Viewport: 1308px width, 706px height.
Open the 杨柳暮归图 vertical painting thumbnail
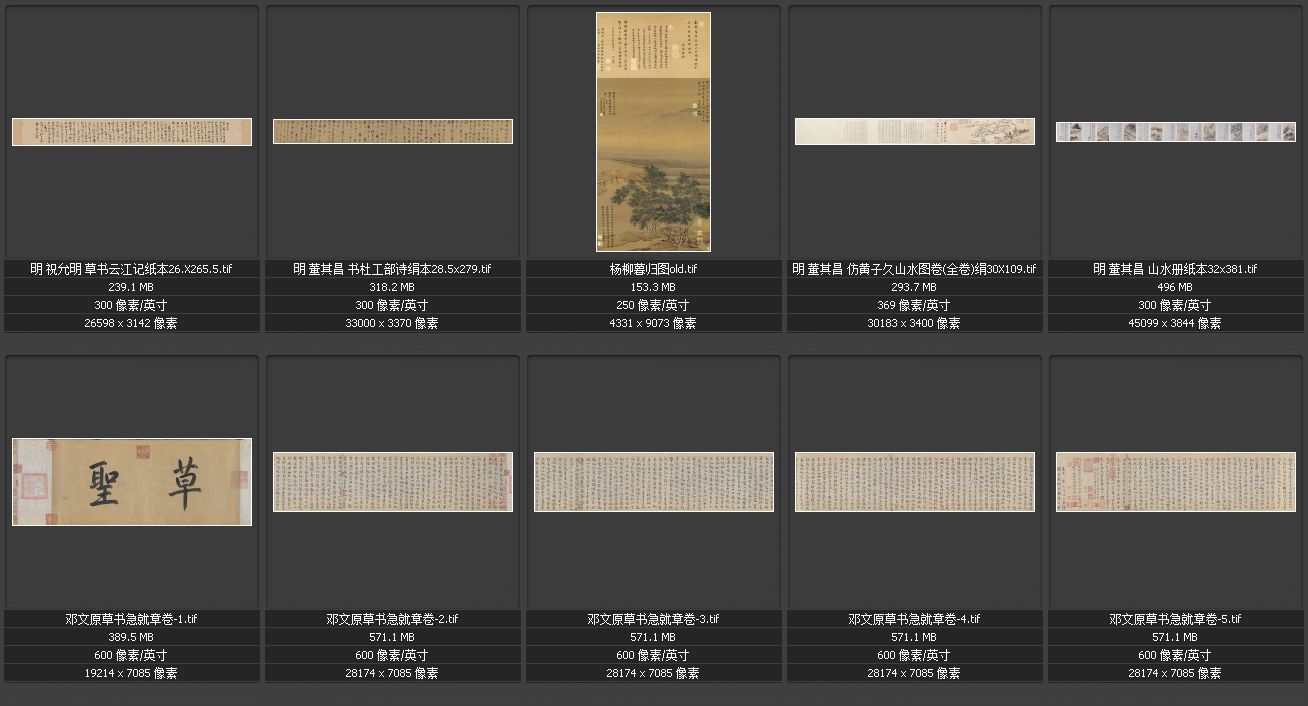(653, 132)
